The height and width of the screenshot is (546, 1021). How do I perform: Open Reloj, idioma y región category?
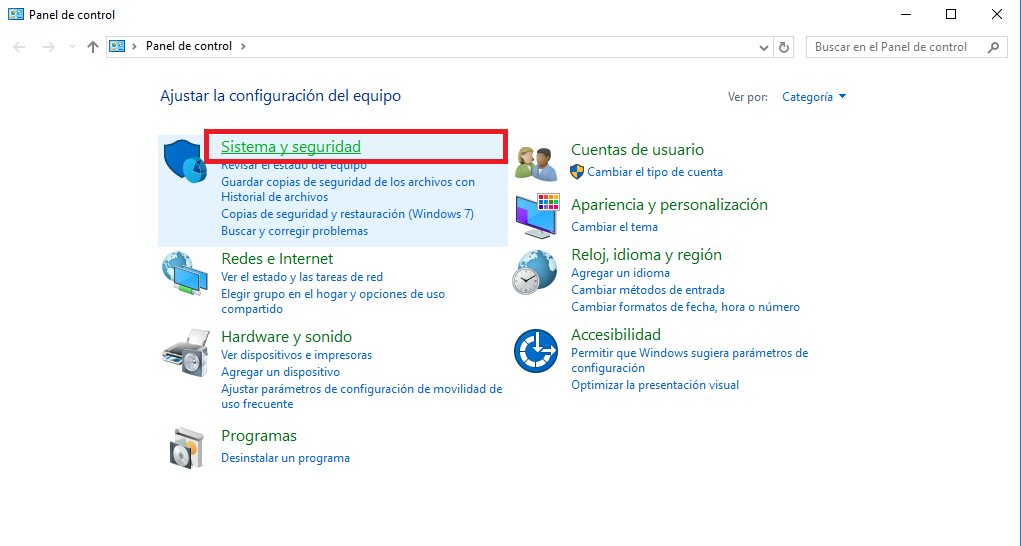click(x=646, y=255)
